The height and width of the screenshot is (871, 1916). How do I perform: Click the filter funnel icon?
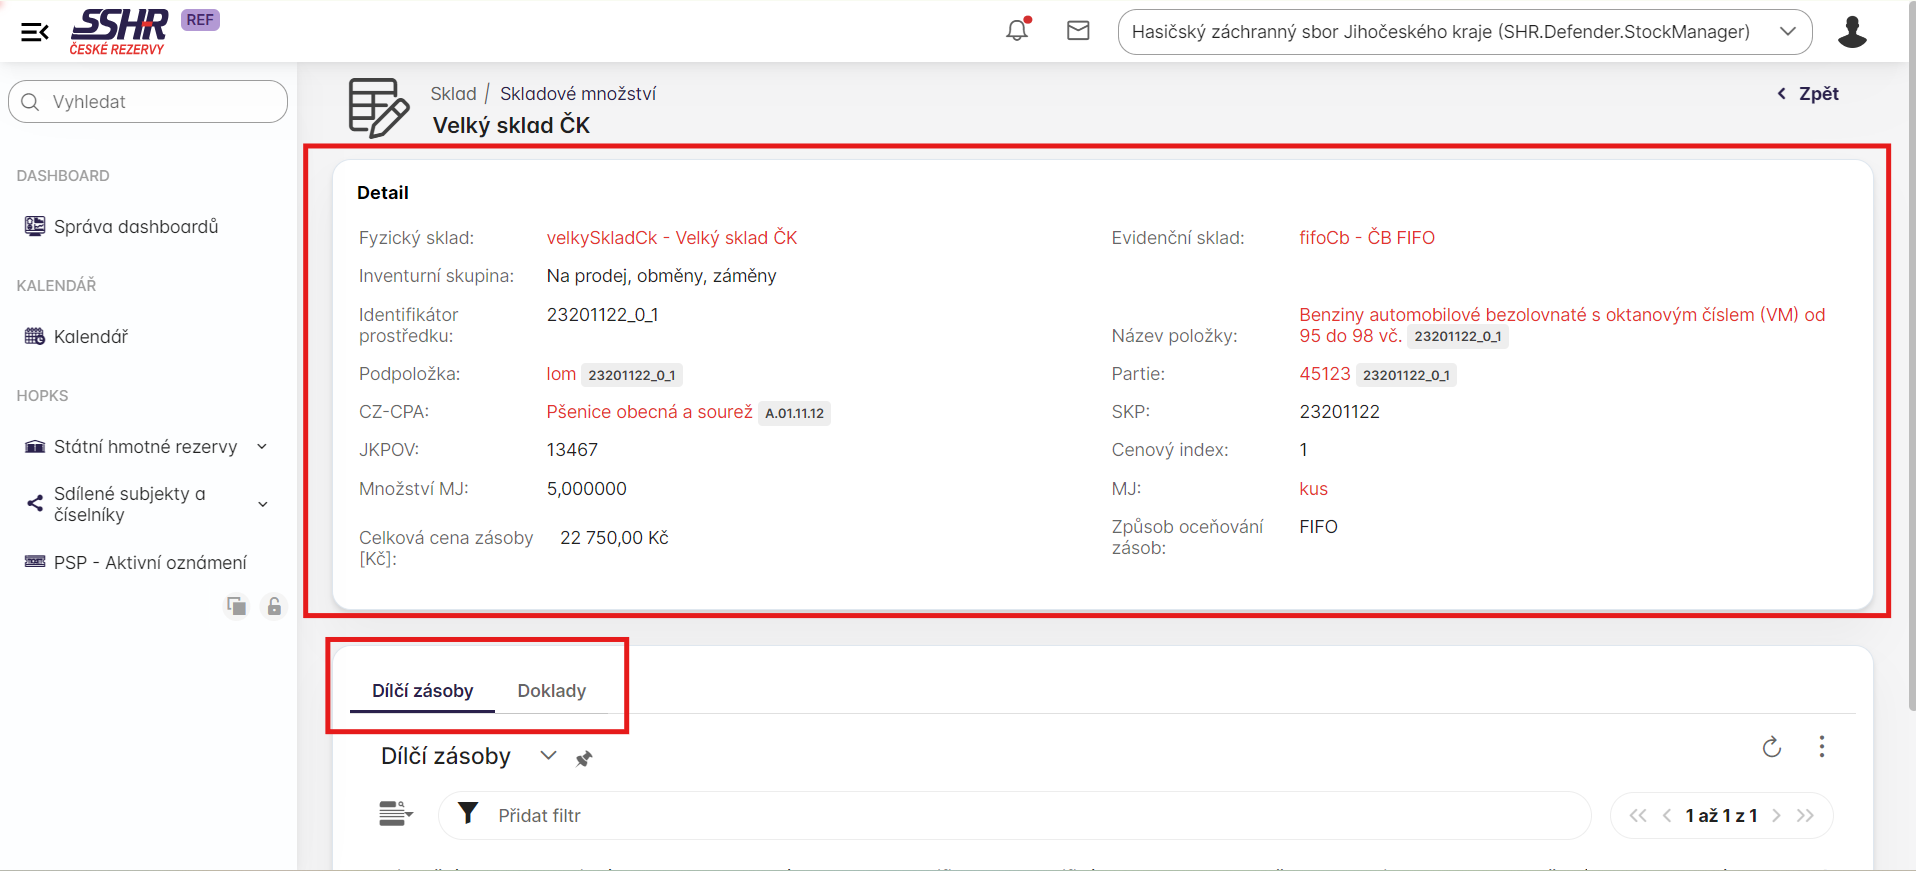468,814
